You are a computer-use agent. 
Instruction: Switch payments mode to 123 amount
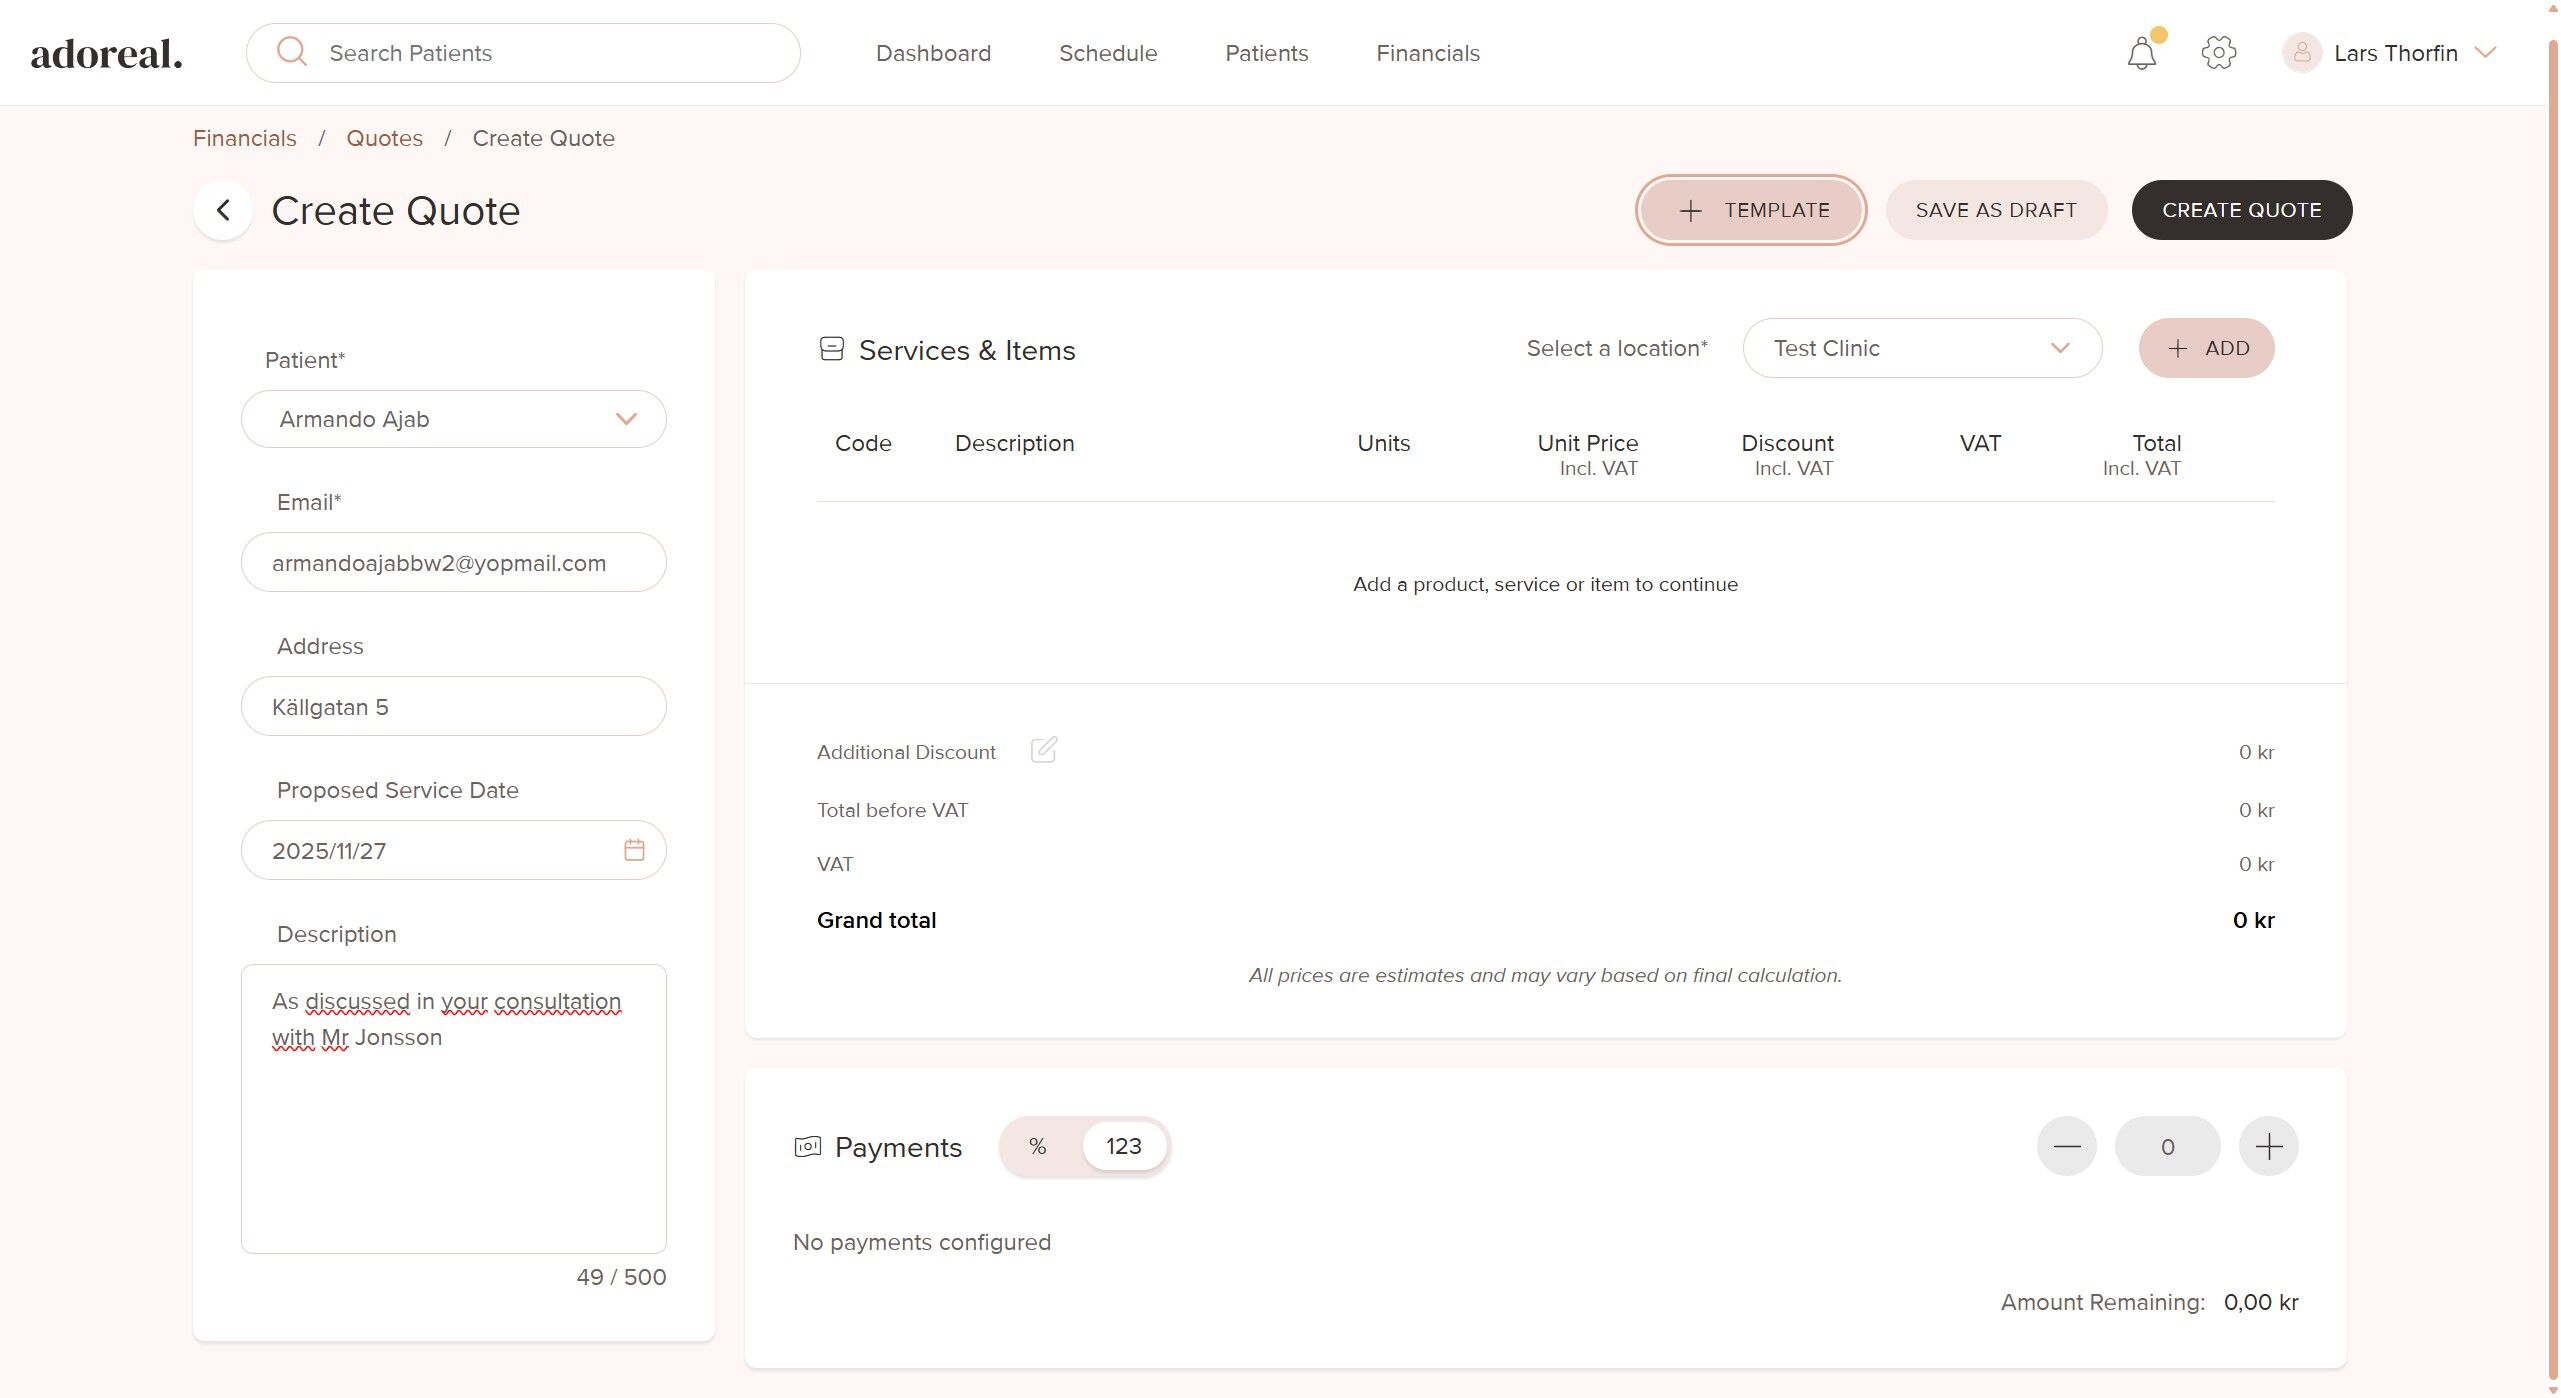(x=1123, y=1146)
